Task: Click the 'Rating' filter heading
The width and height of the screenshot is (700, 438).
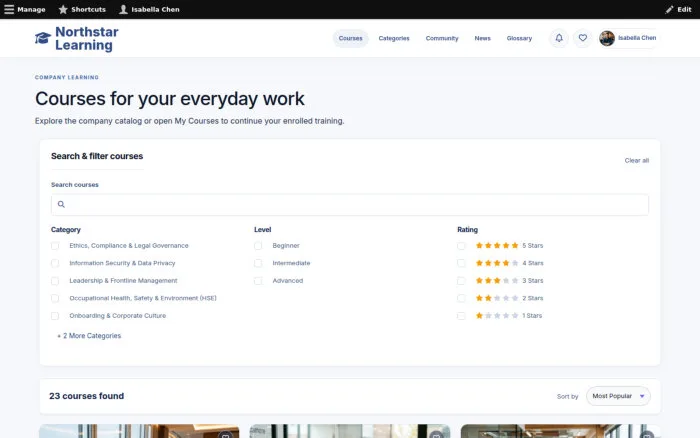Action: [x=467, y=229]
